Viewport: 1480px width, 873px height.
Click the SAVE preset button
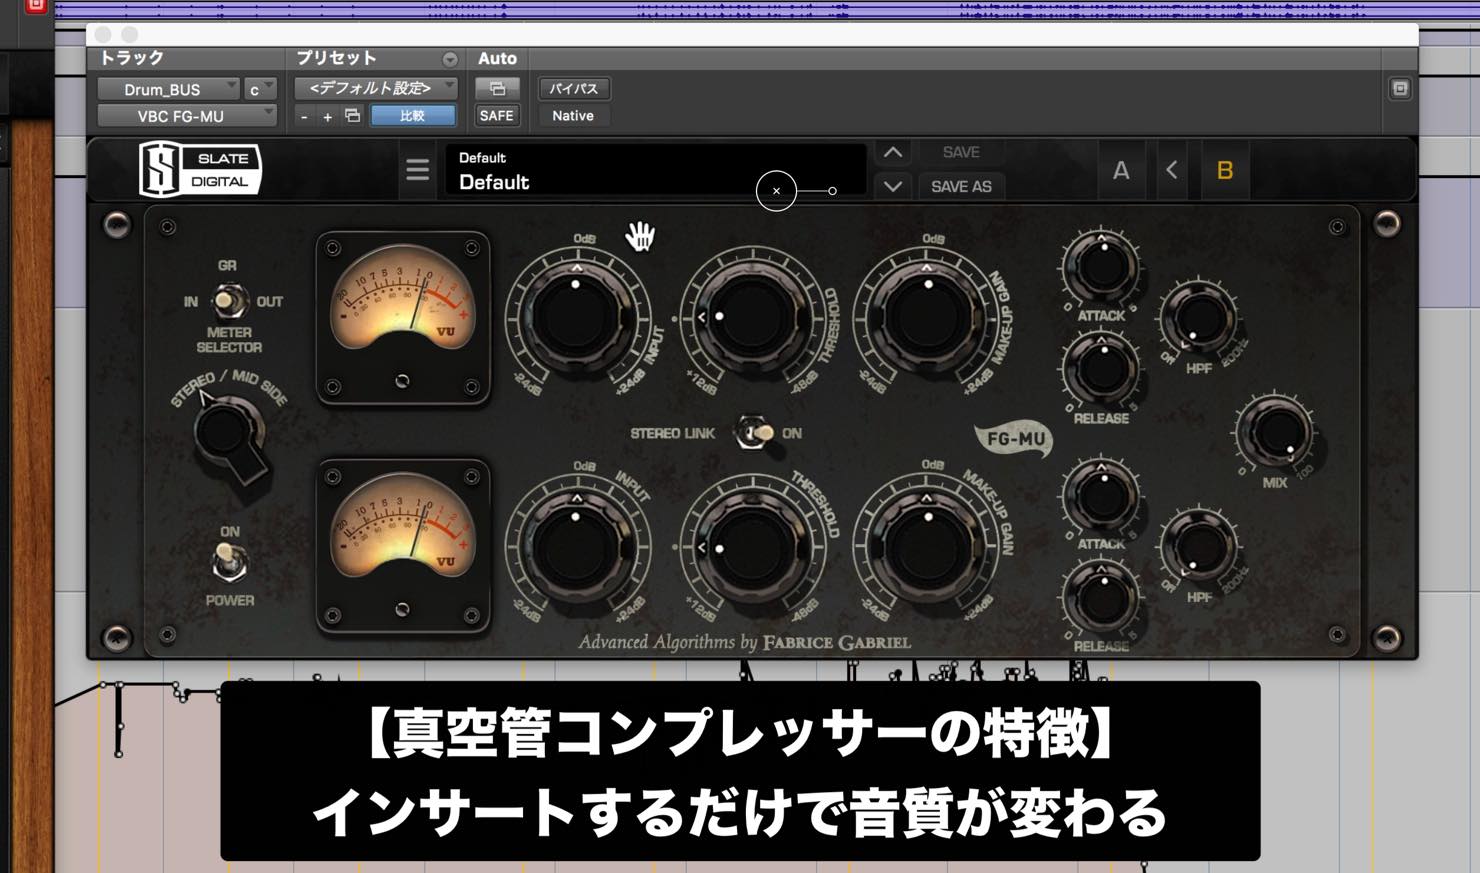point(961,152)
